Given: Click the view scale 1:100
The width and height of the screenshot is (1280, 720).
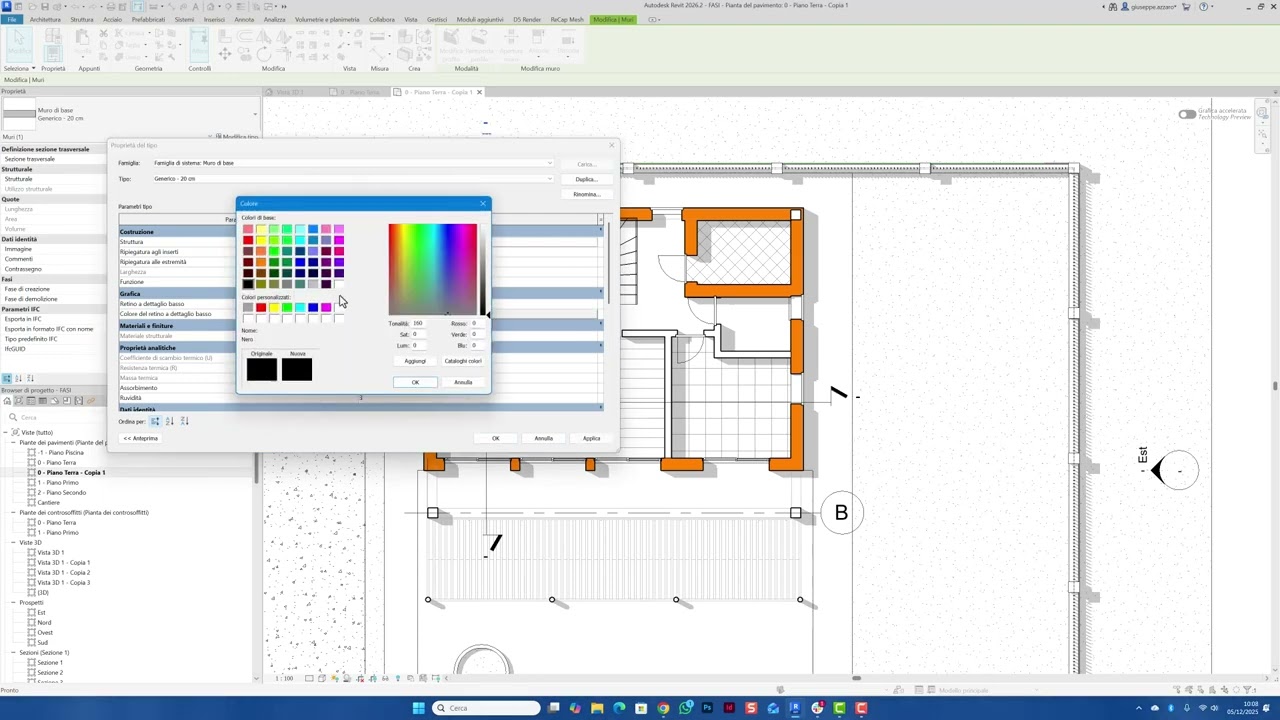Looking at the screenshot, I should tap(285, 678).
